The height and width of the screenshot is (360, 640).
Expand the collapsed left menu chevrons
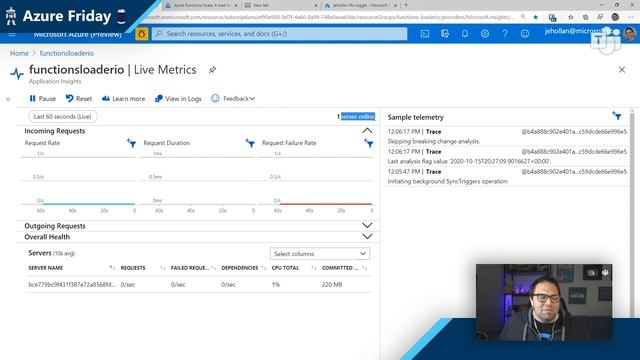tap(8, 99)
